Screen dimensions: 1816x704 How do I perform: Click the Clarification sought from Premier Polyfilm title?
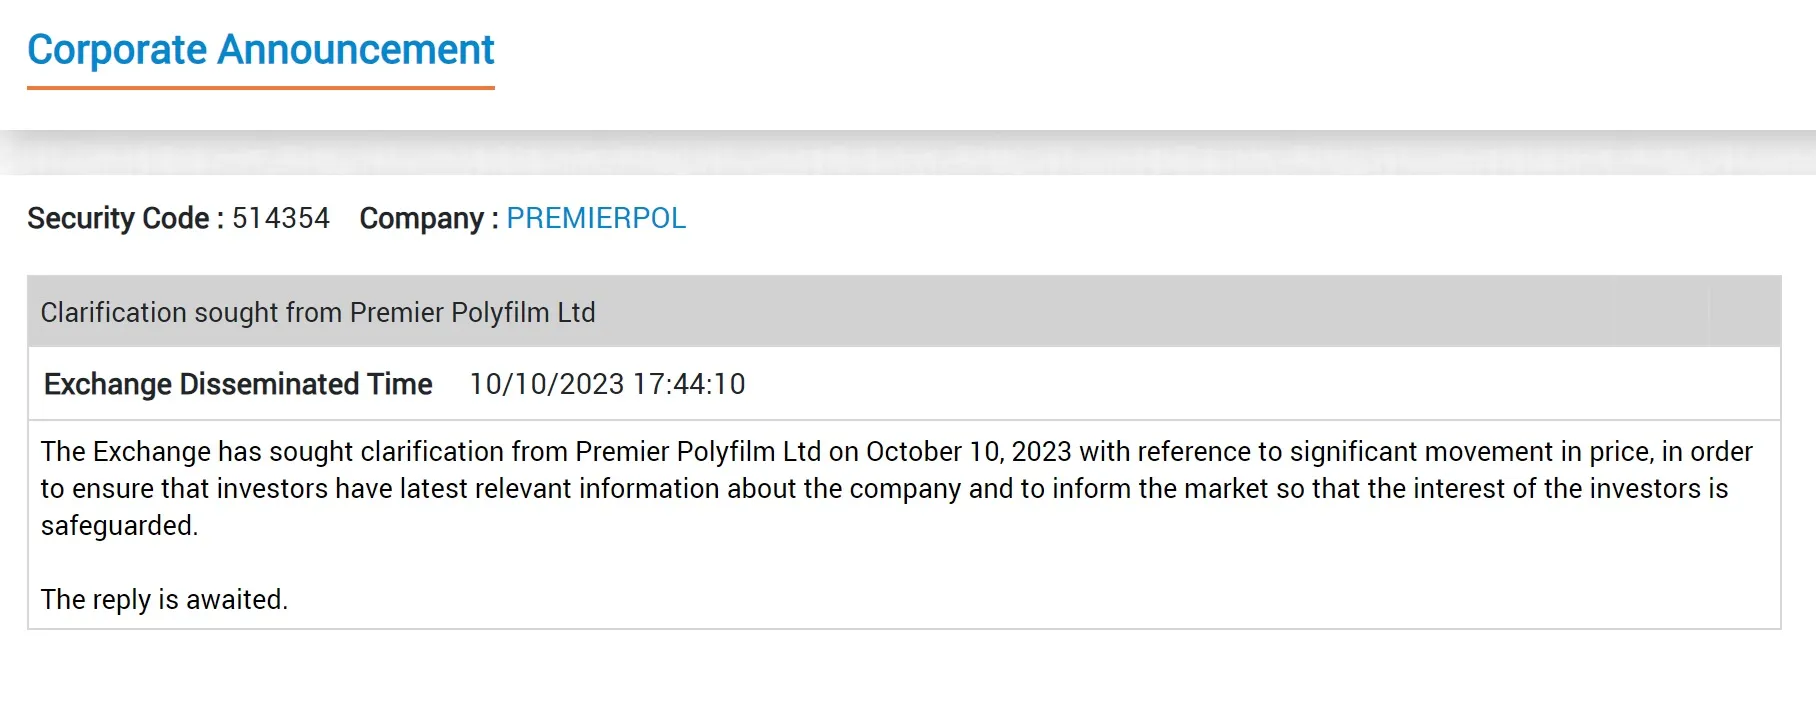click(317, 312)
